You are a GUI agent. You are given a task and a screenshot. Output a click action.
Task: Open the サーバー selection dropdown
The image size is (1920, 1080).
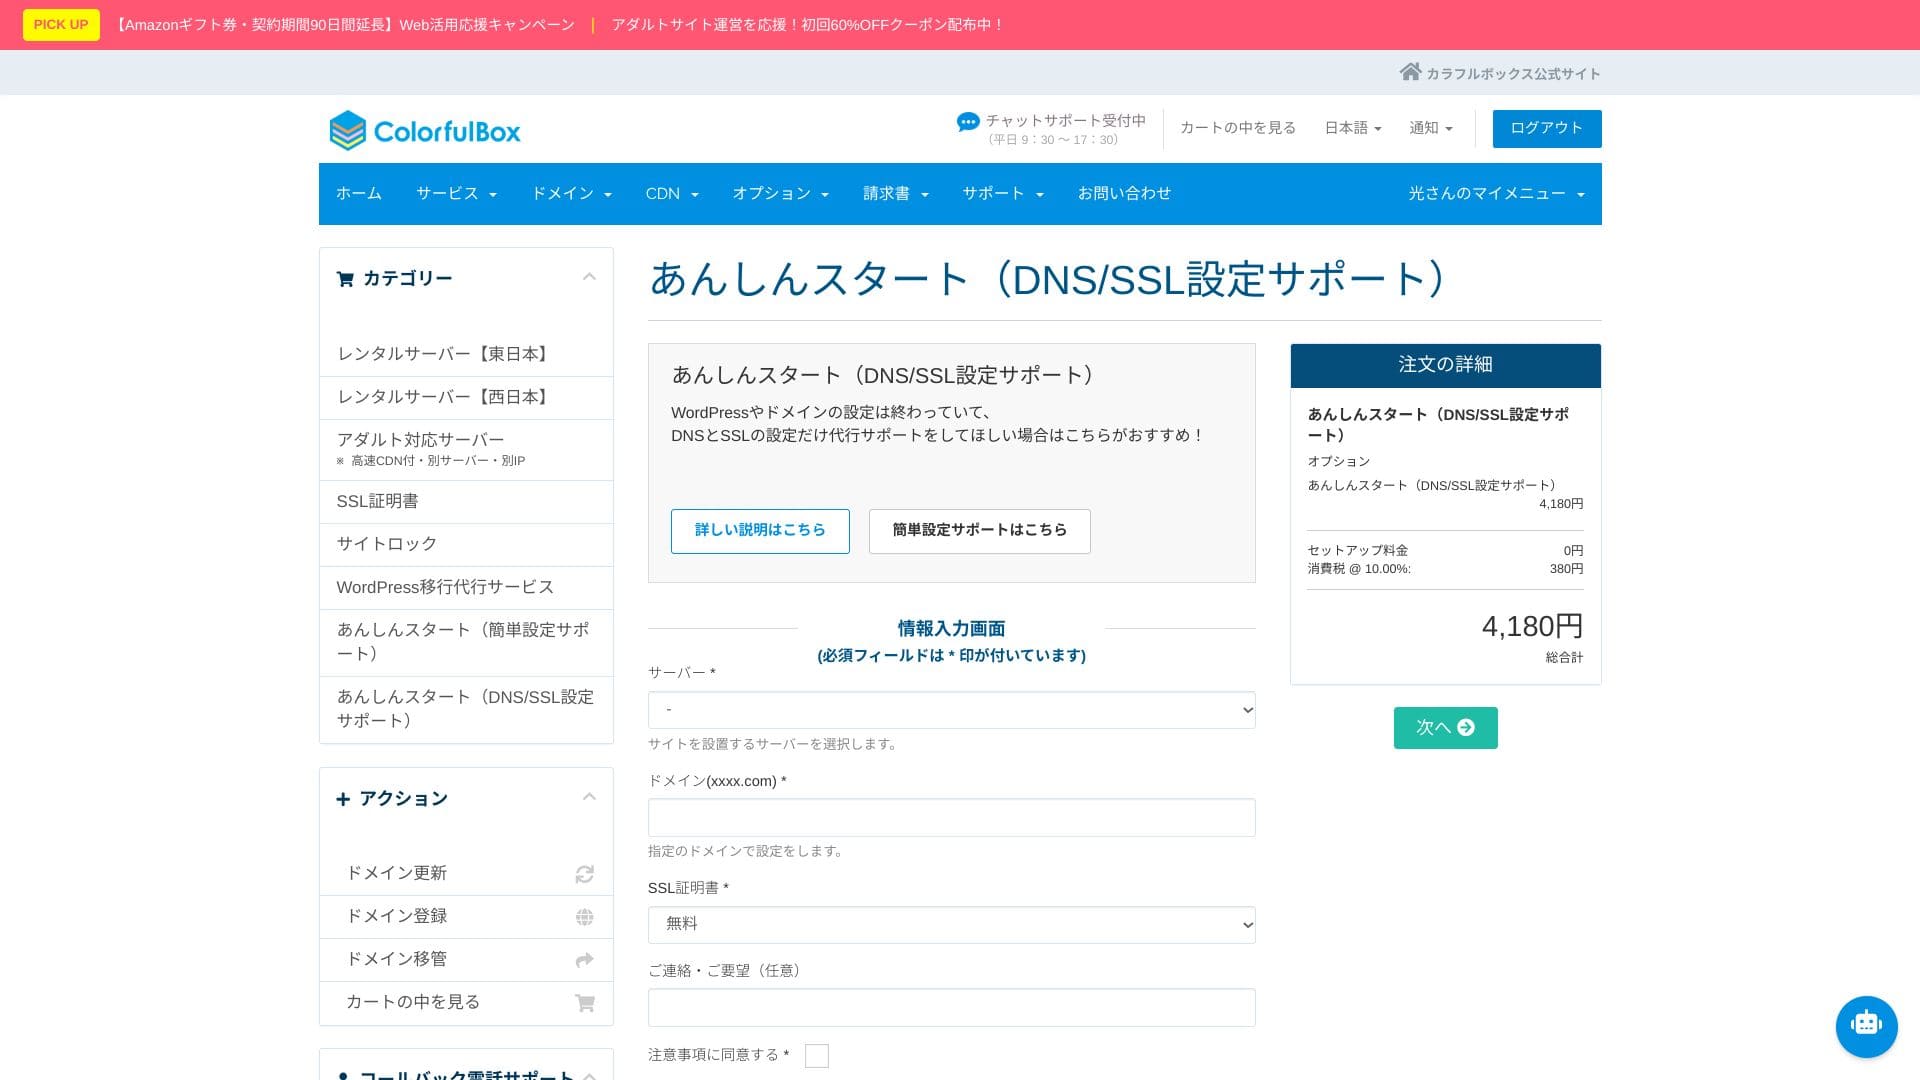951,710
